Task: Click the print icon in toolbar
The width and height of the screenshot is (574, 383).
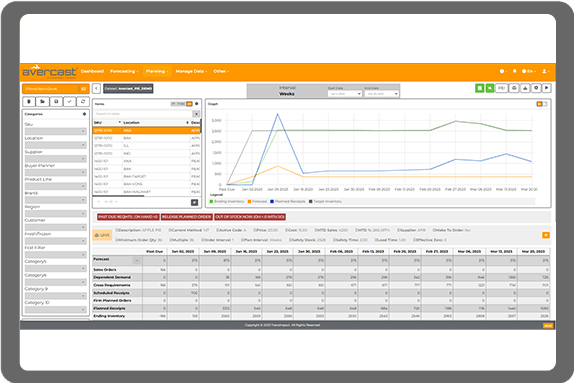Action: tap(514, 88)
